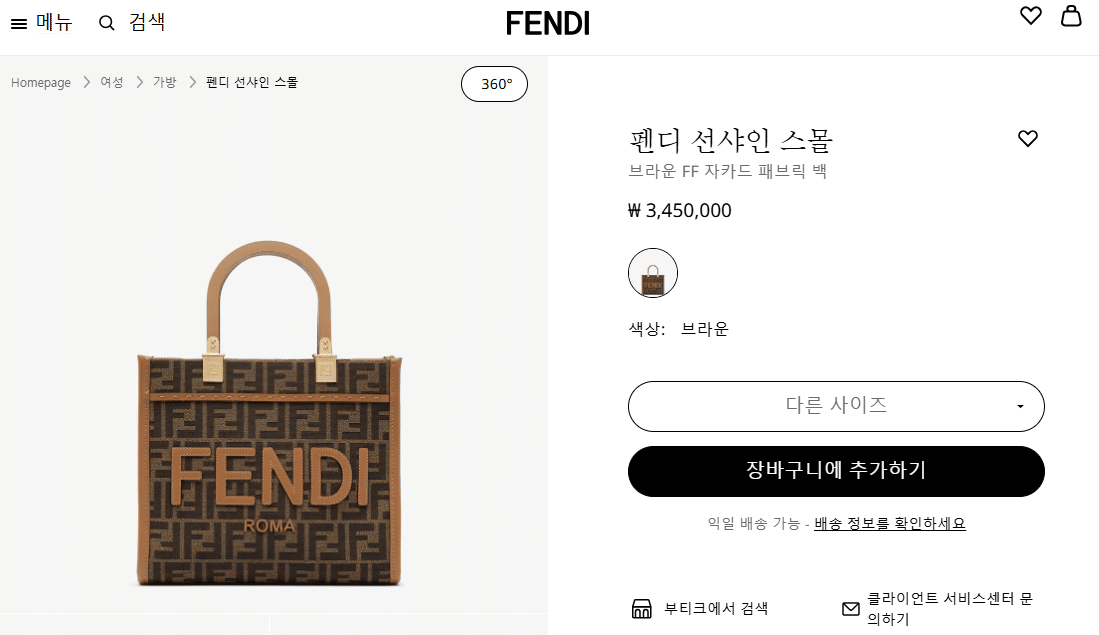
Task: Open the 배송 정보를 확인하세요 link
Action: pos(890,524)
